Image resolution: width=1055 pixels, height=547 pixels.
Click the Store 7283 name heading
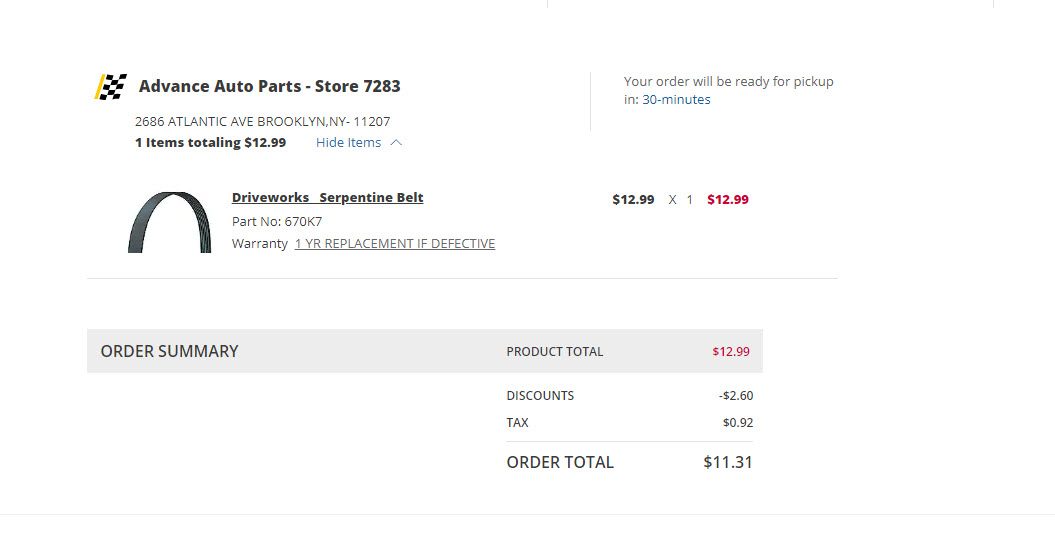pyautogui.click(x=269, y=86)
